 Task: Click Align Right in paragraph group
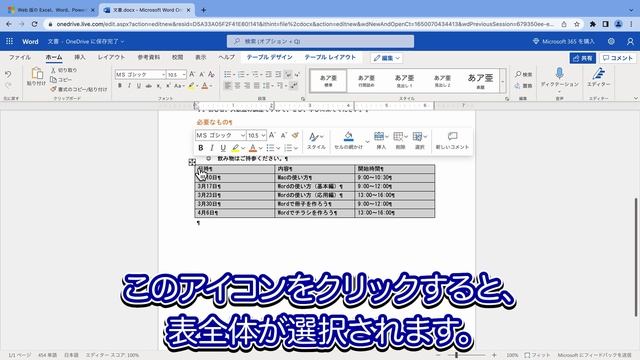(247, 86)
